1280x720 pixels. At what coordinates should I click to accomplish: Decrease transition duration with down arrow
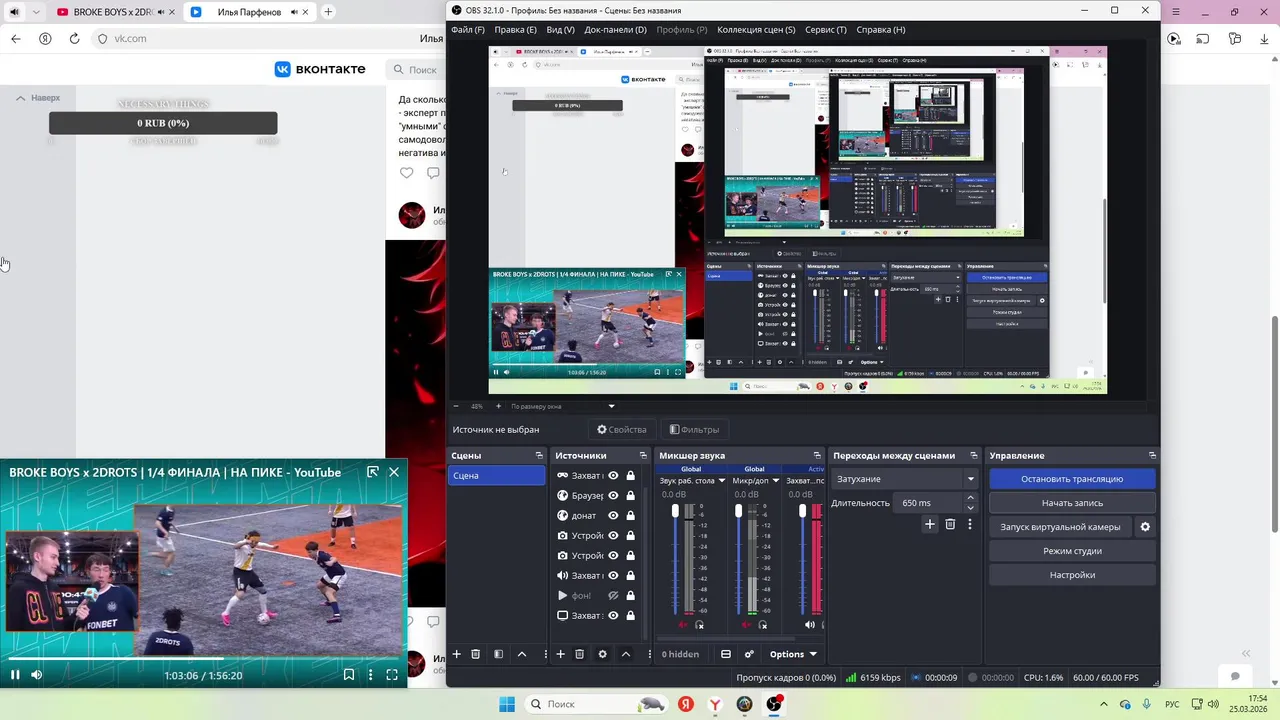[970, 508]
